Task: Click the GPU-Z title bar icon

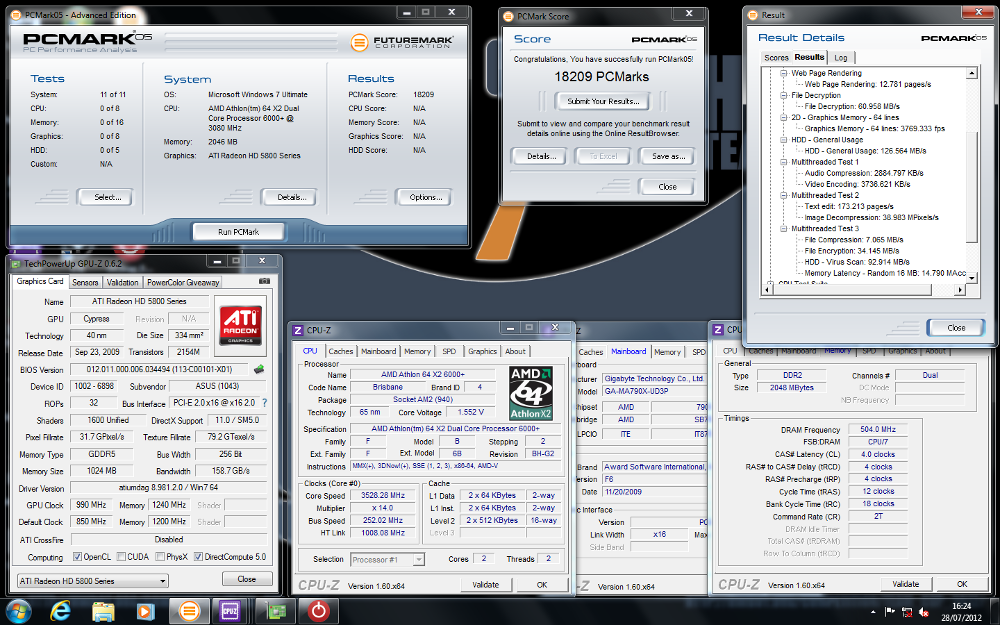Action: click(16, 263)
